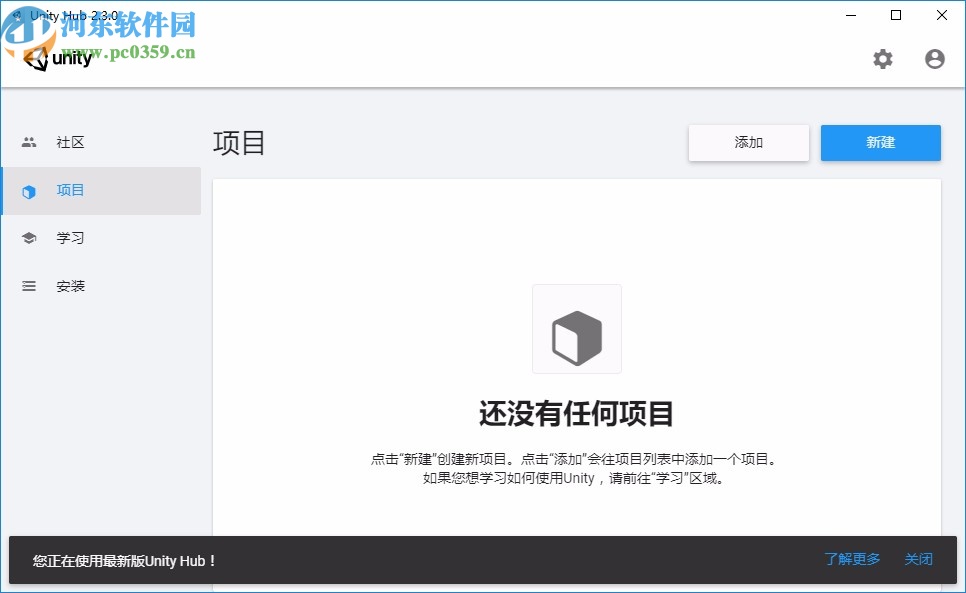Viewport: 966px width, 593px height.
Task: Click the 项目 page heading
Action: click(239, 143)
